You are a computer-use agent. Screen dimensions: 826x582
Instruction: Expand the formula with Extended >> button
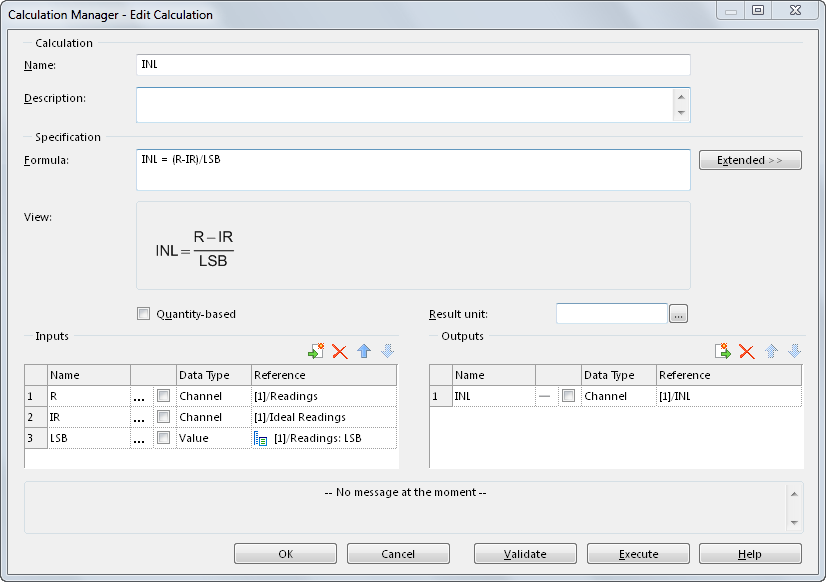(750, 160)
